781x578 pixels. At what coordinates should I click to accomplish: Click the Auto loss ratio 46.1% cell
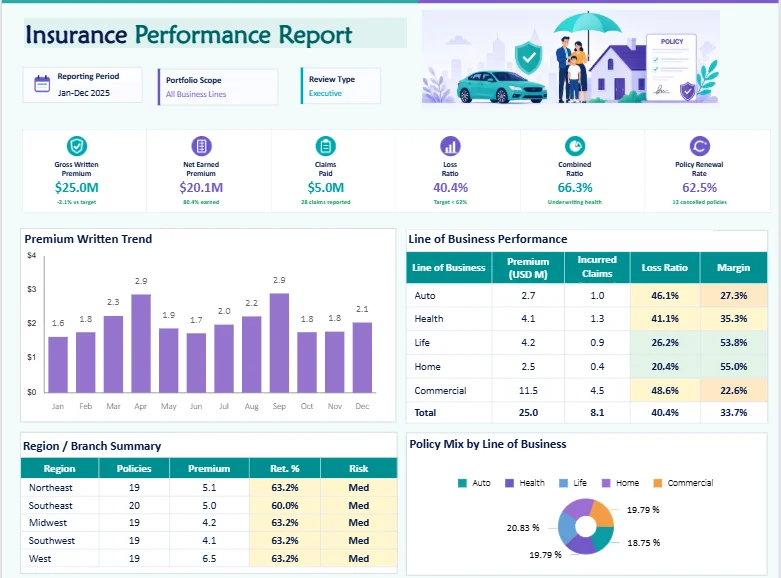[665, 295]
